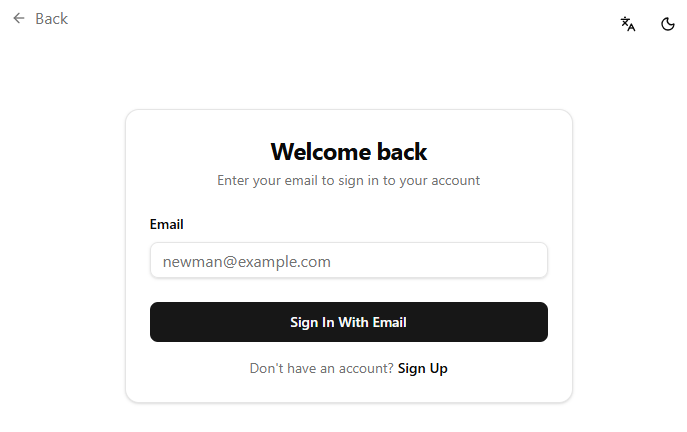Toggle dark mode with the moon button
687x432 pixels.
(668, 24)
